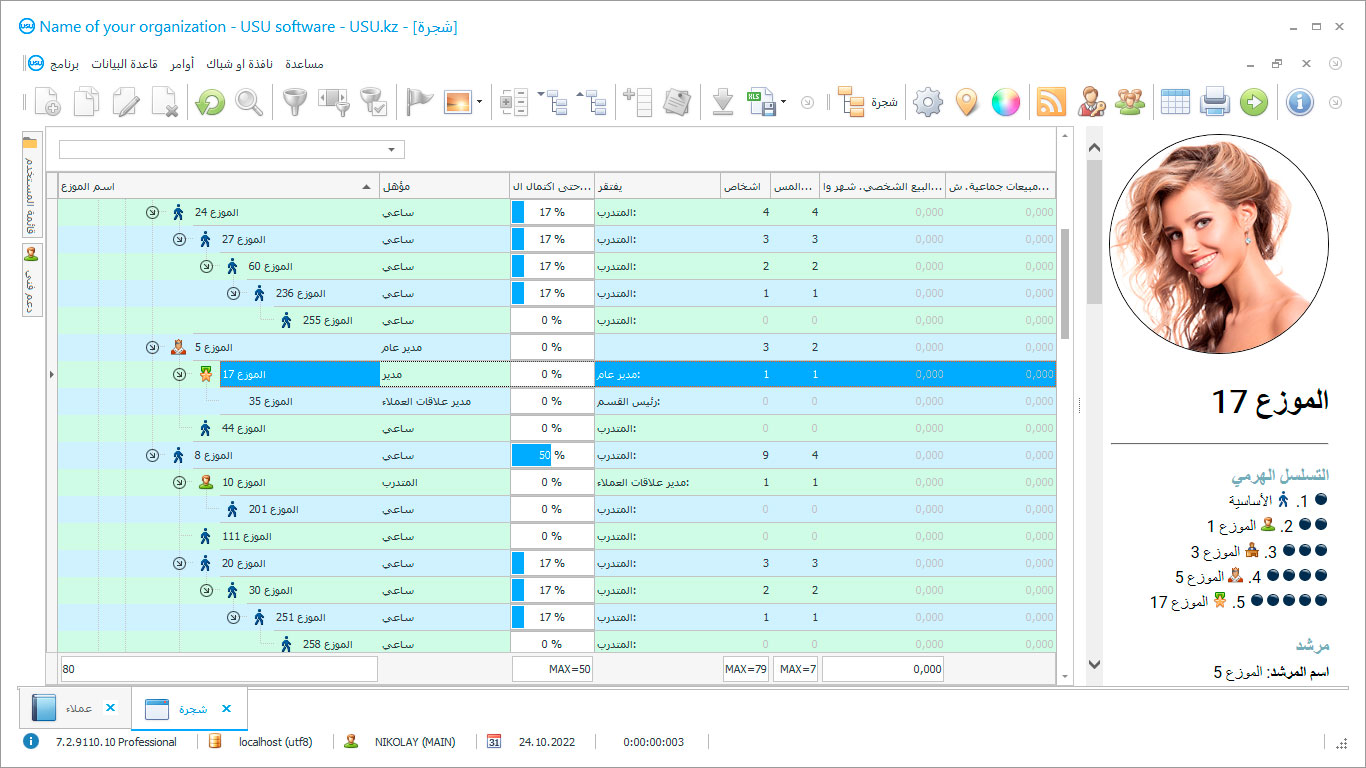The image size is (1366, 768).
Task: Open the مساعدة menu
Action: (x=304, y=64)
